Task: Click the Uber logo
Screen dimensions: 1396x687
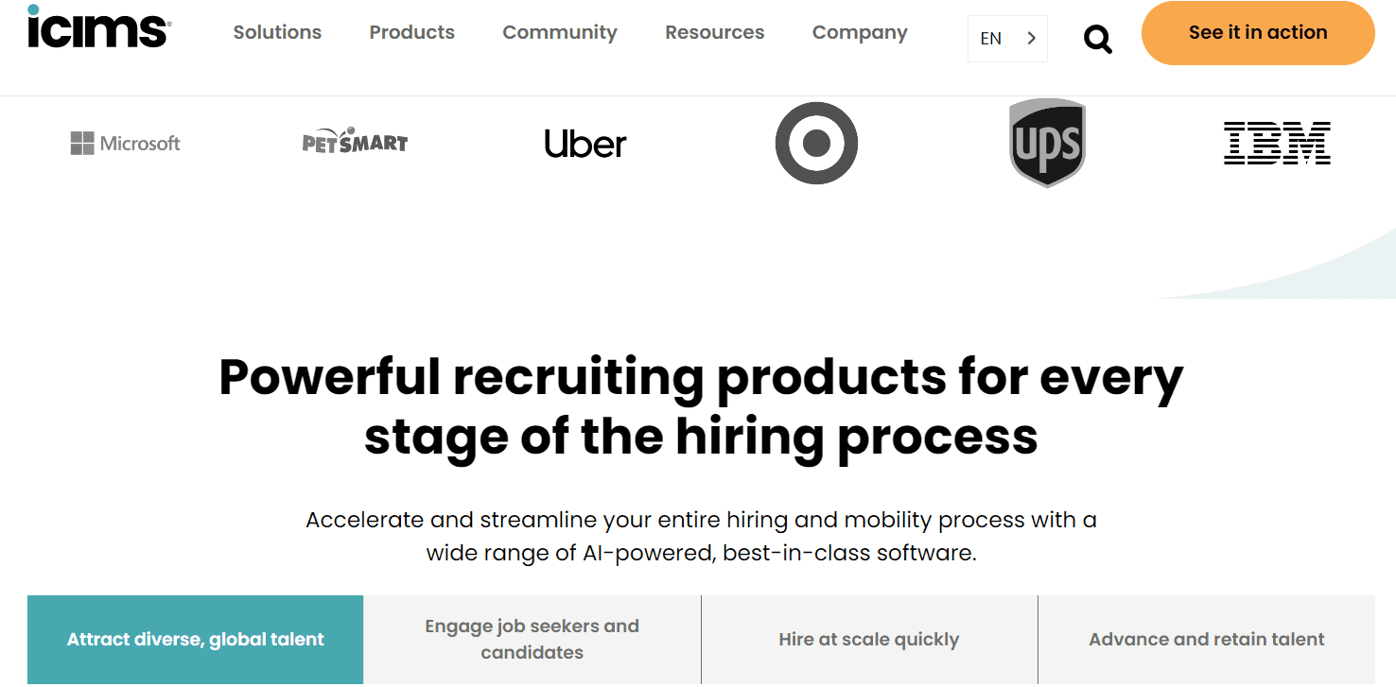Action: click(585, 143)
